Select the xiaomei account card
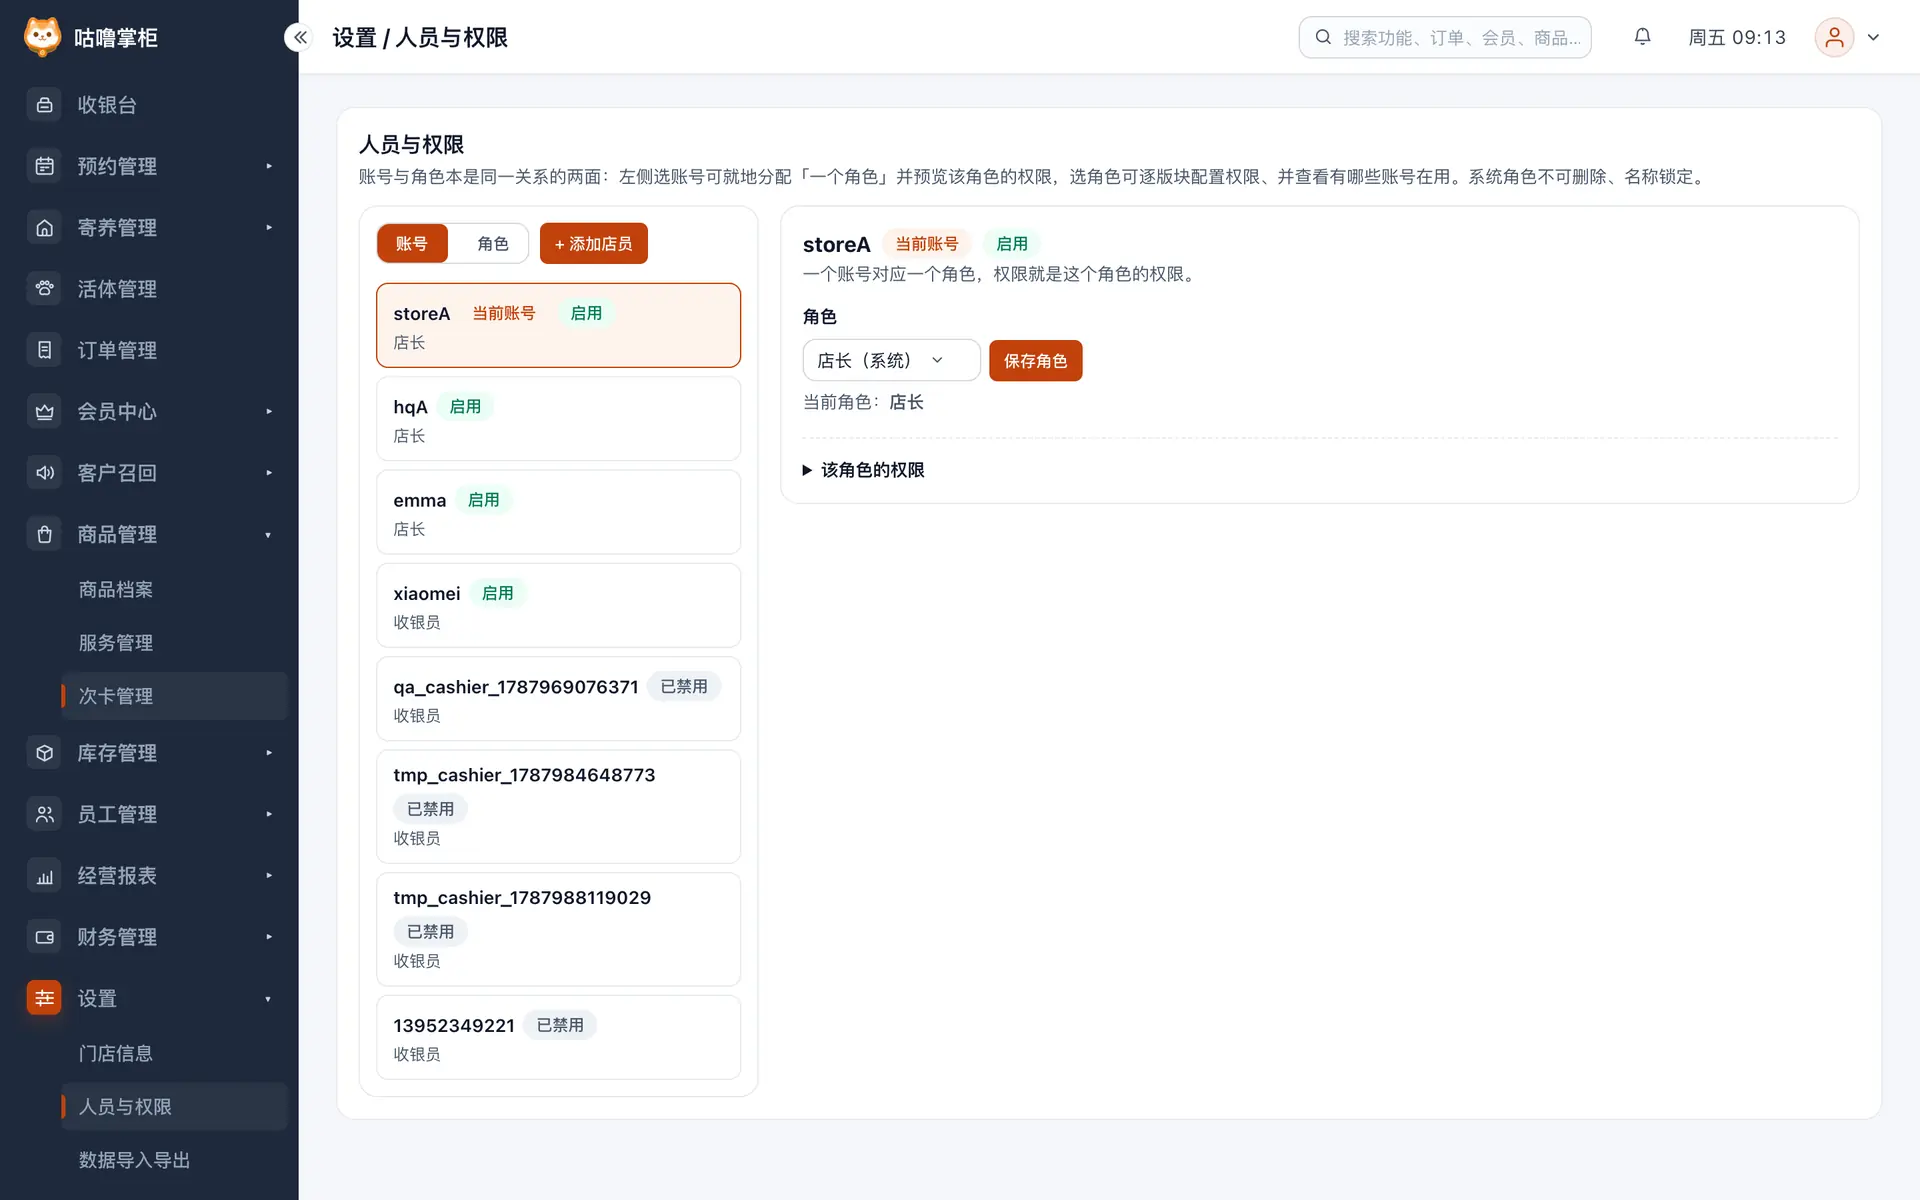The height and width of the screenshot is (1200, 1920). (558, 606)
